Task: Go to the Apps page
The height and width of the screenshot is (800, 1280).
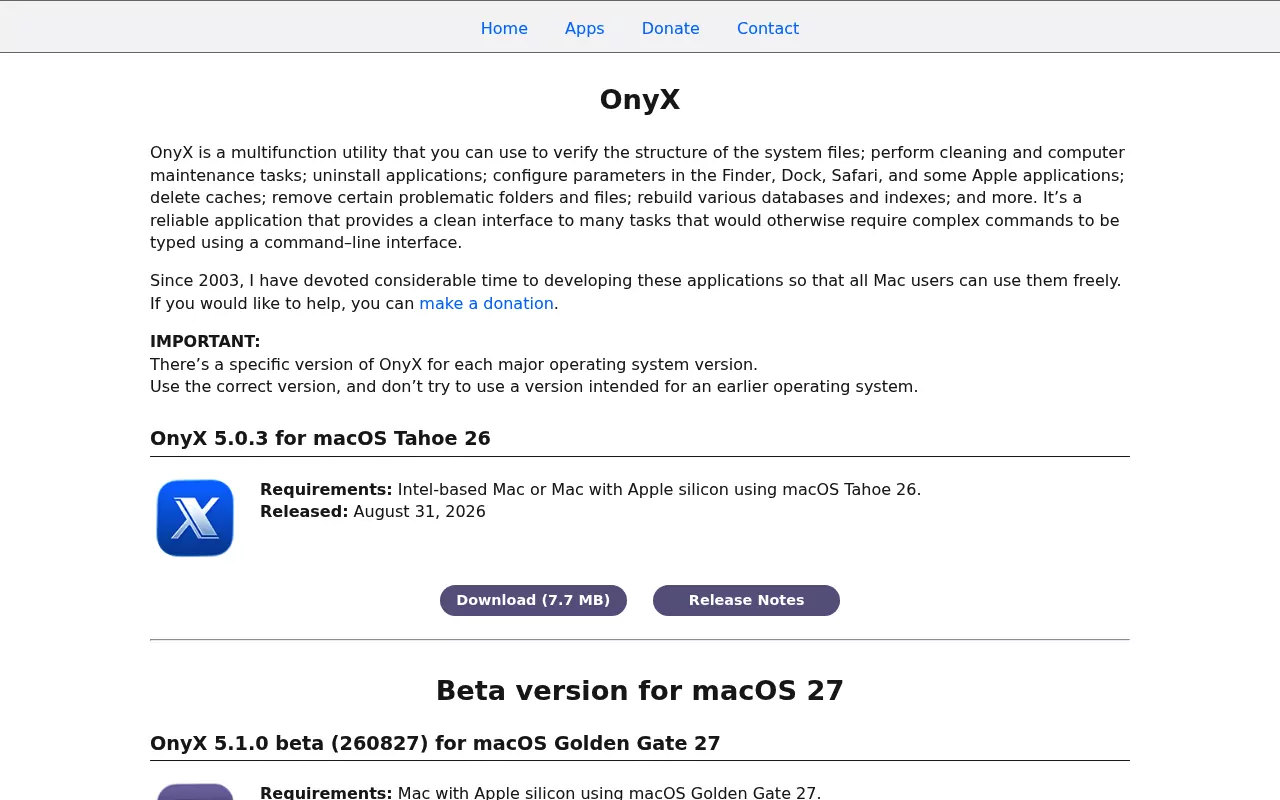Action: click(x=585, y=28)
